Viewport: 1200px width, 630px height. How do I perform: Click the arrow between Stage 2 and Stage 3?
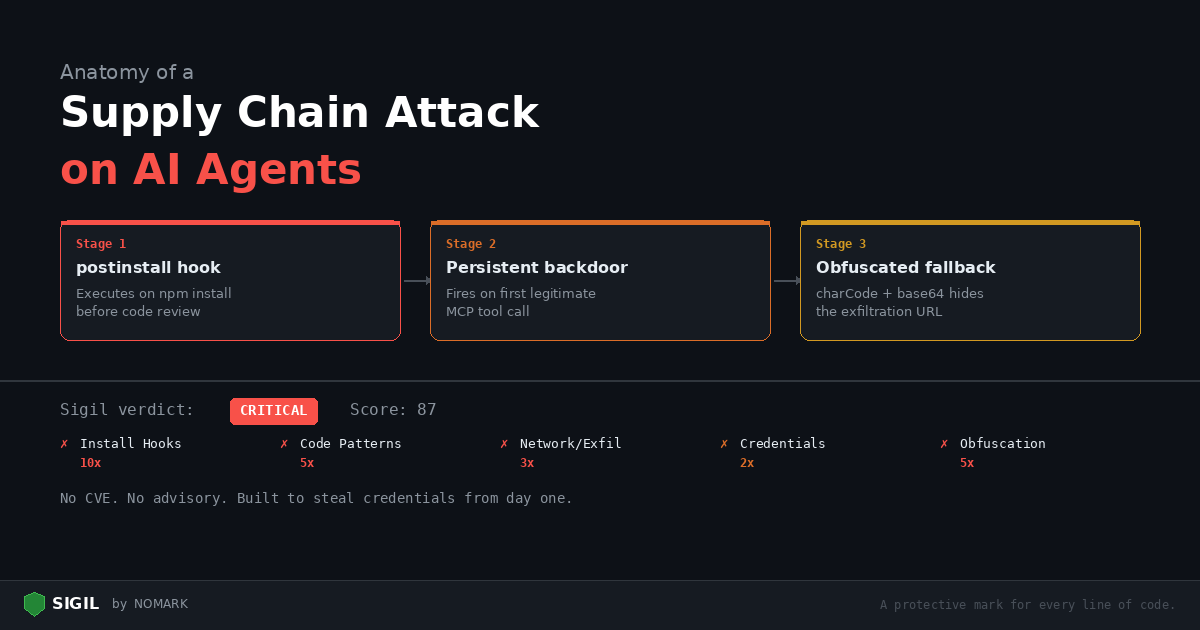point(786,281)
